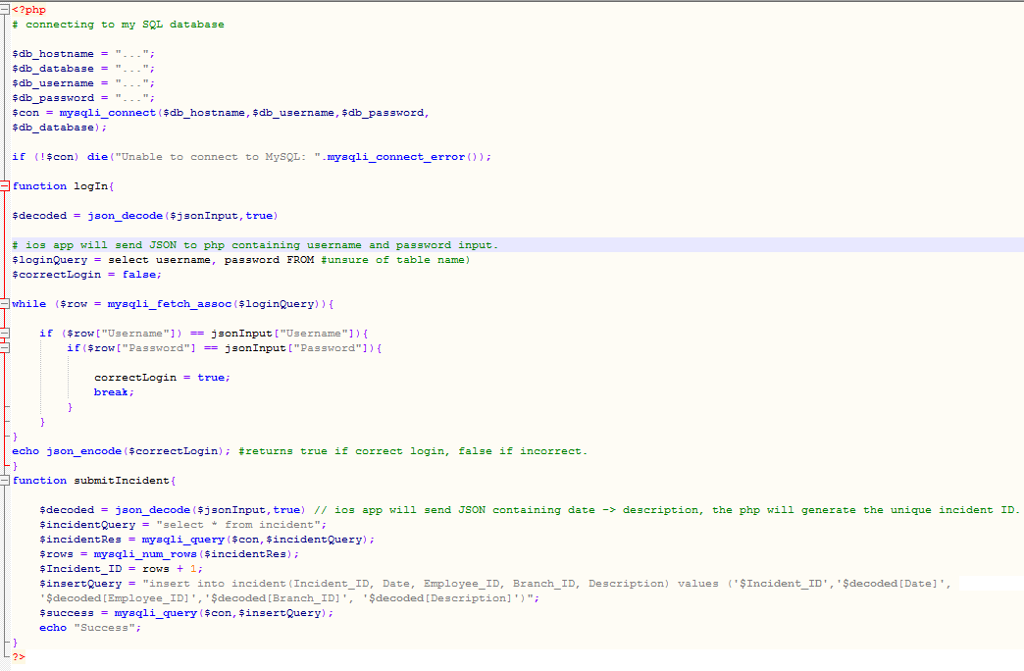Screen dimensions: 1024x671
Task: Click the mysqli_connect_error call
Action: (395, 156)
